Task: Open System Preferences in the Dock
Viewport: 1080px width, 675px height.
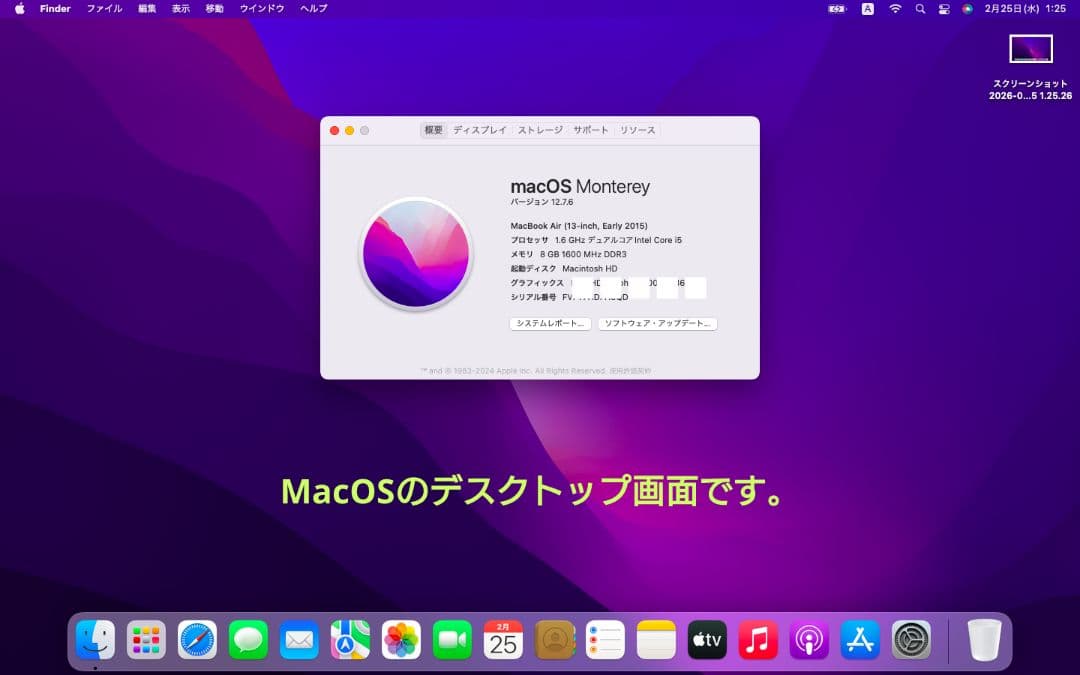Action: click(x=911, y=639)
